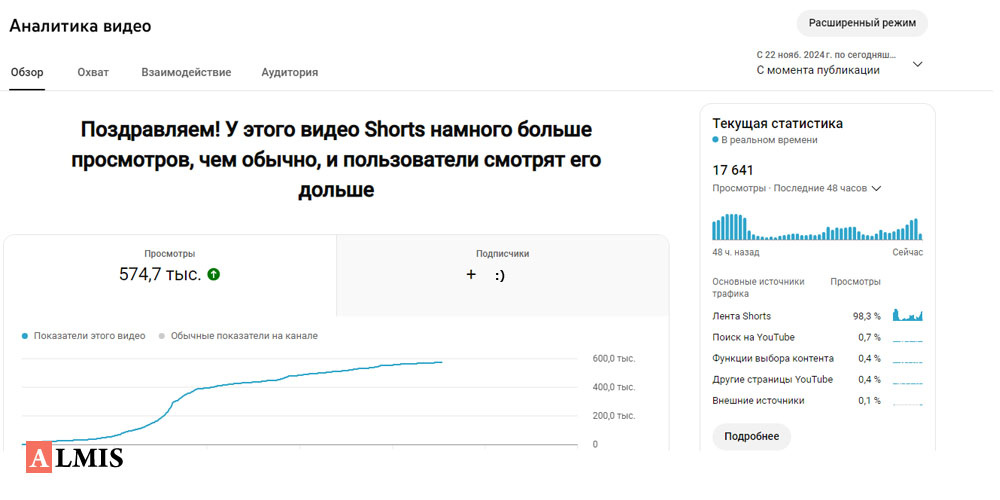Click the Текущая статистика heading

(x=777, y=123)
